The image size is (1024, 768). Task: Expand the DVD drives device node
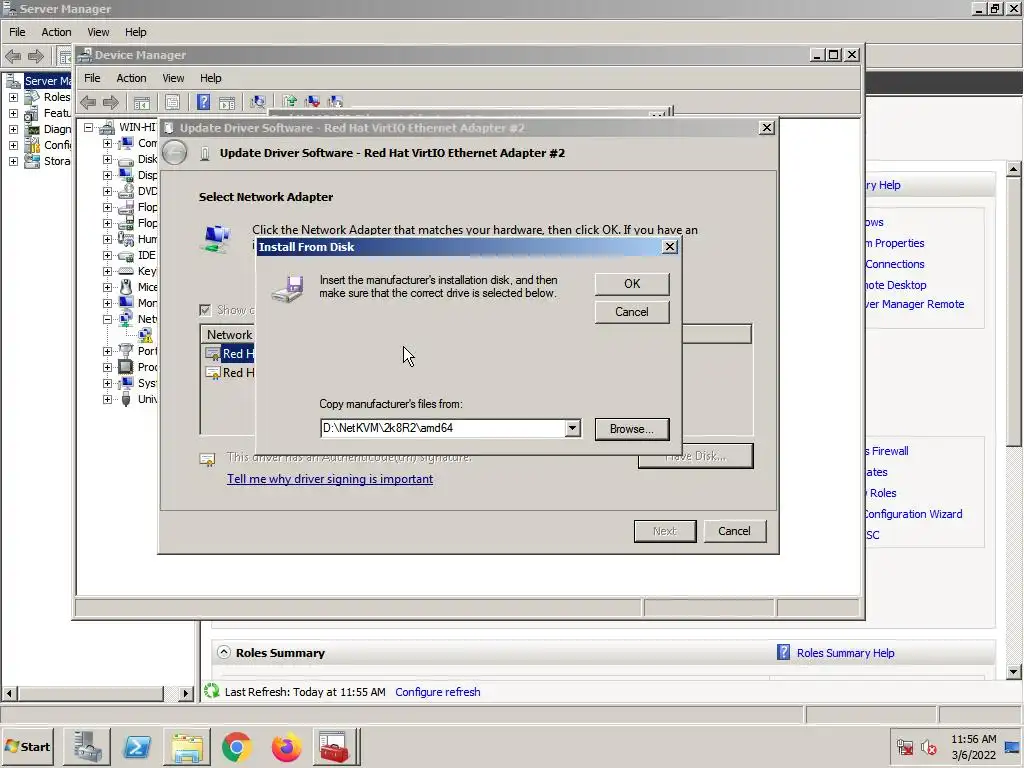click(x=107, y=191)
